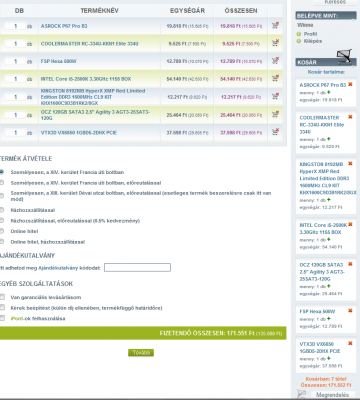
Task: Remove VTX3D VX6850 row cart icon
Action: 275,132
